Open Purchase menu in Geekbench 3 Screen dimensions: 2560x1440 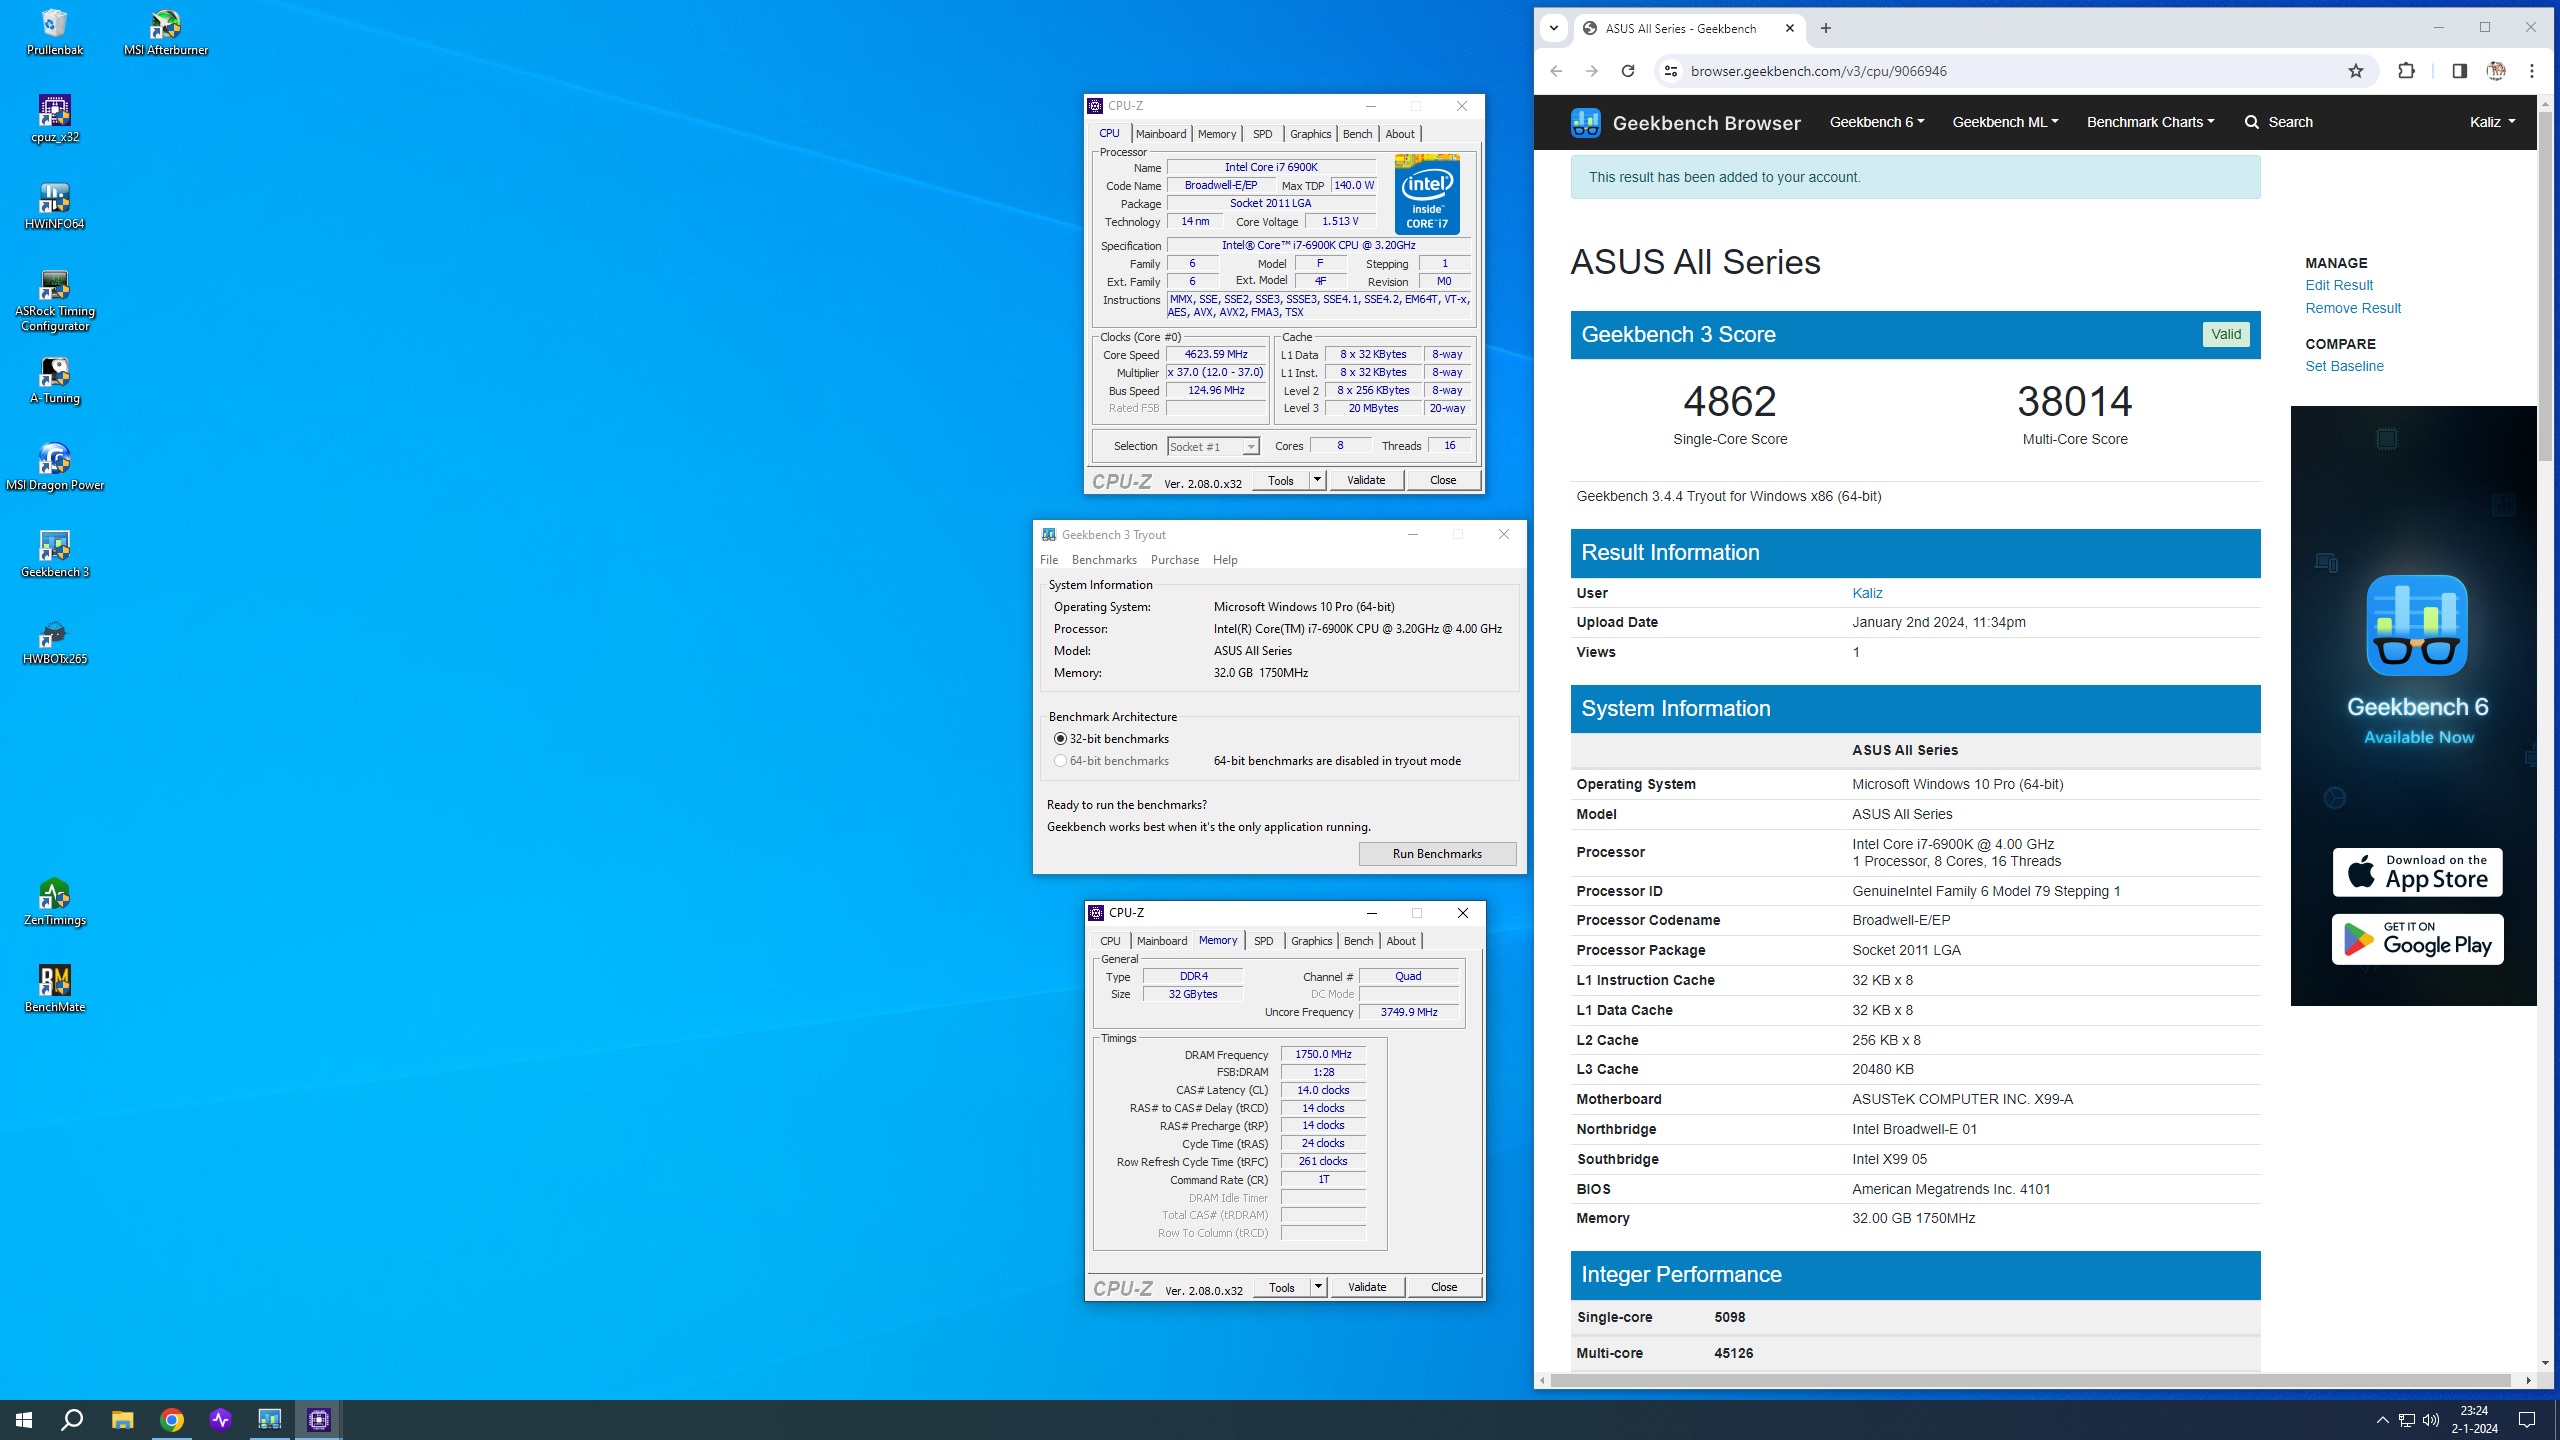[x=1175, y=560]
